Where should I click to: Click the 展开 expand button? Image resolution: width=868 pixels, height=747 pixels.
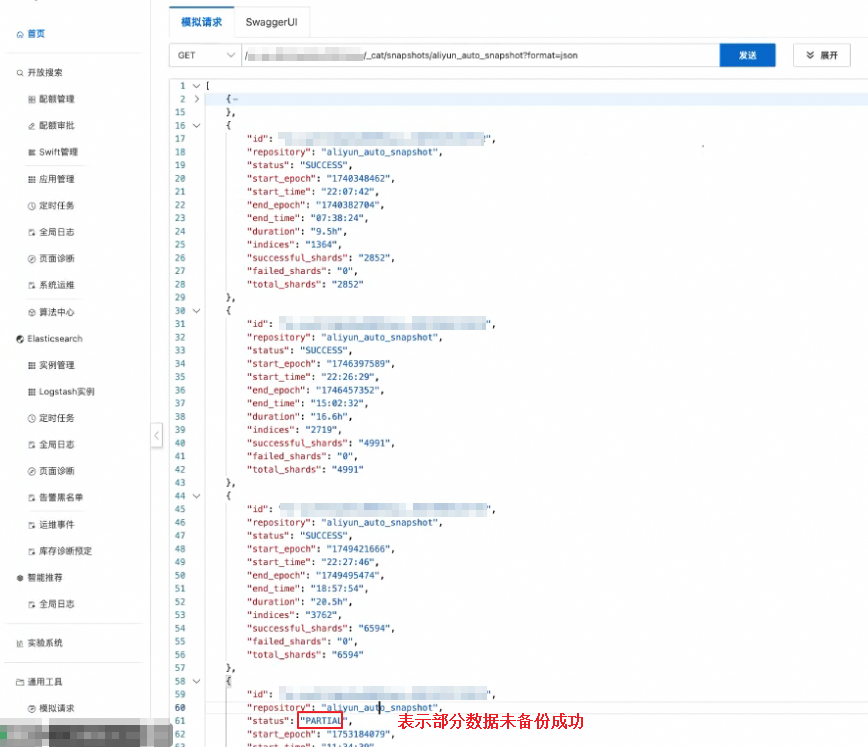[822, 55]
